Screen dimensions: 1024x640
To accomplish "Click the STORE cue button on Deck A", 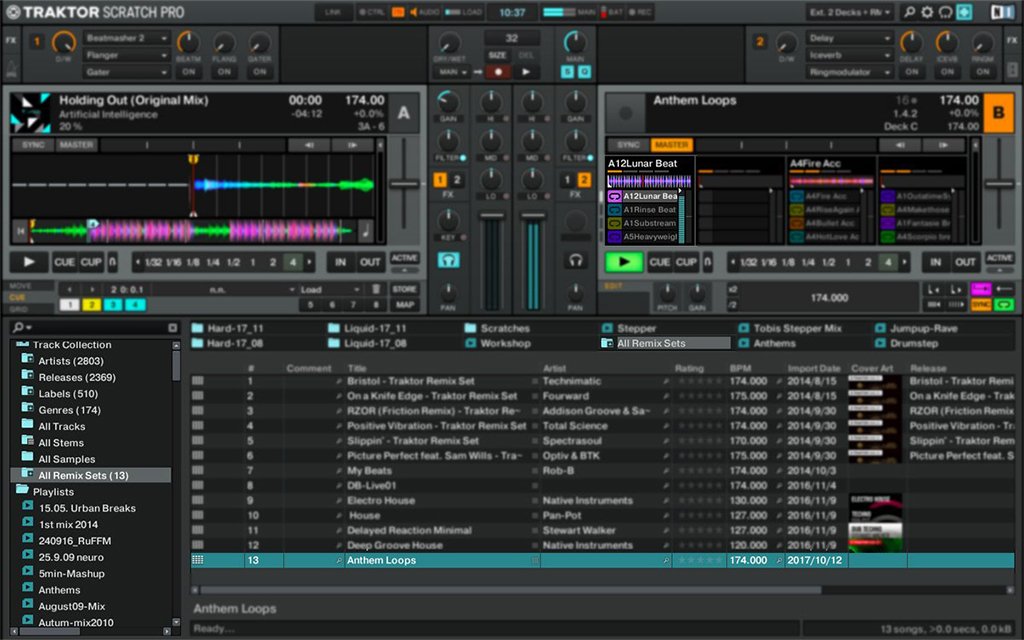I will coord(404,289).
